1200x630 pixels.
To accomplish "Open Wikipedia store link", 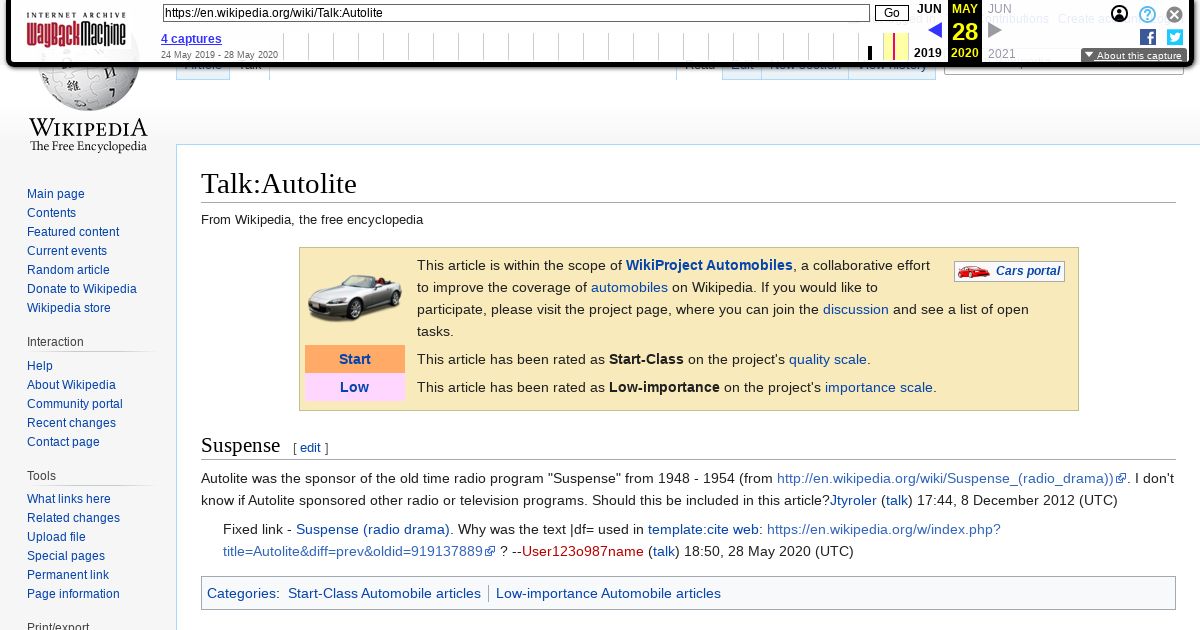I will tap(69, 308).
